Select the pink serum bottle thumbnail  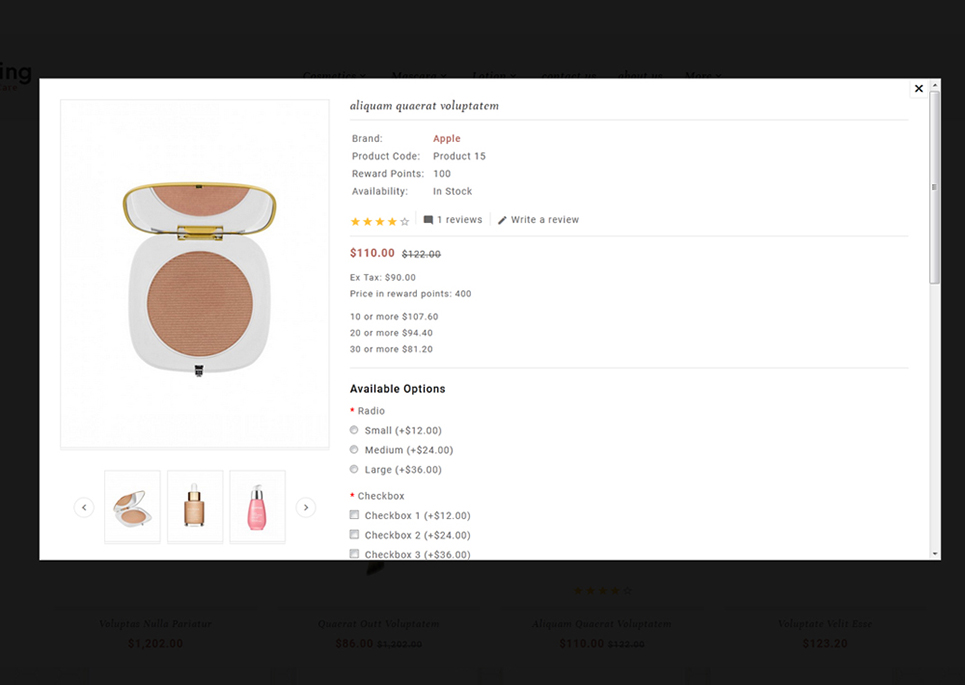point(257,507)
